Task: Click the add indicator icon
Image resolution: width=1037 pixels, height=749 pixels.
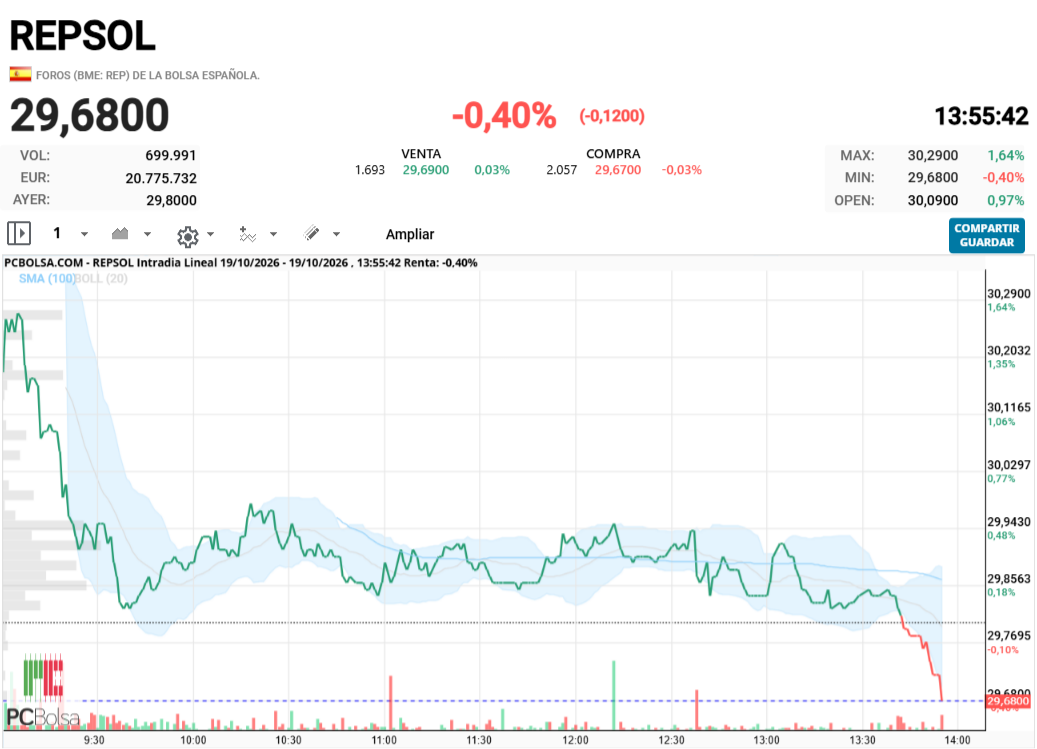Action: pyautogui.click(x=247, y=234)
